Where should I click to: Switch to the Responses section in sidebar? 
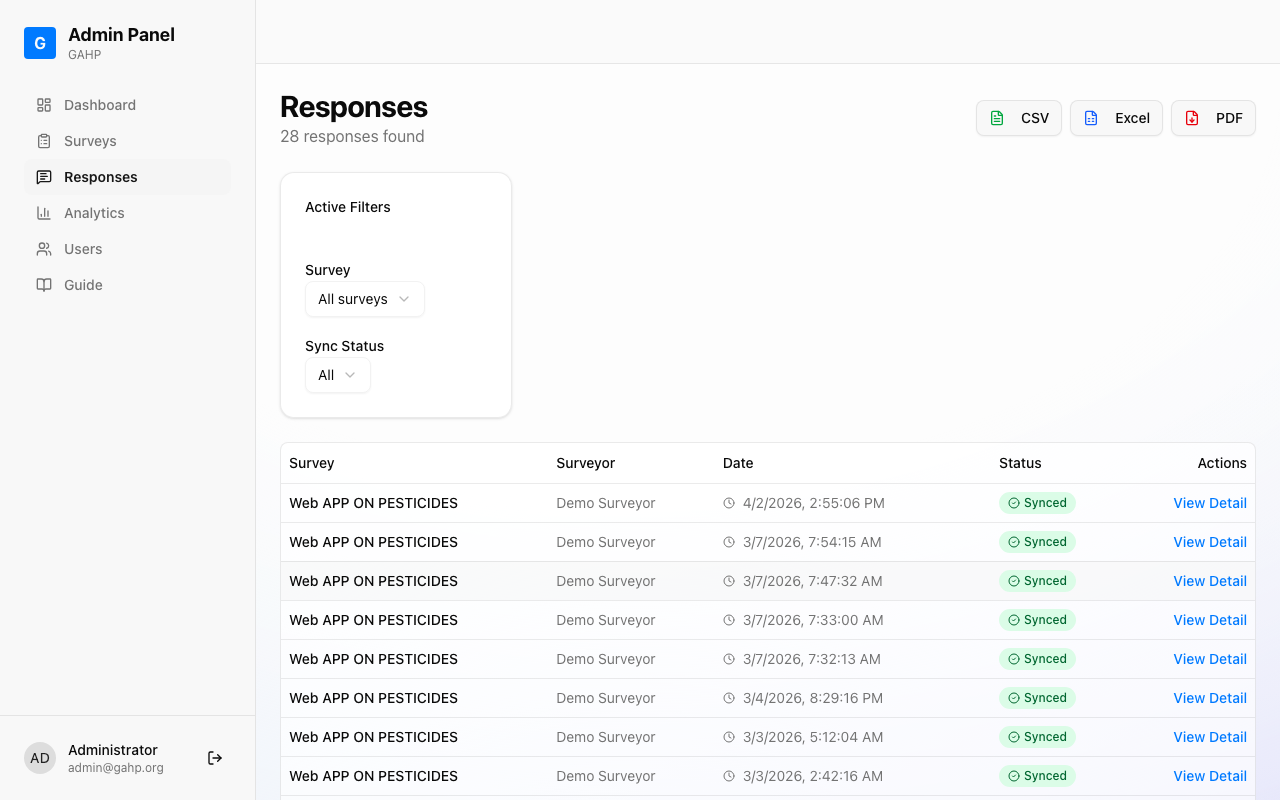point(100,176)
